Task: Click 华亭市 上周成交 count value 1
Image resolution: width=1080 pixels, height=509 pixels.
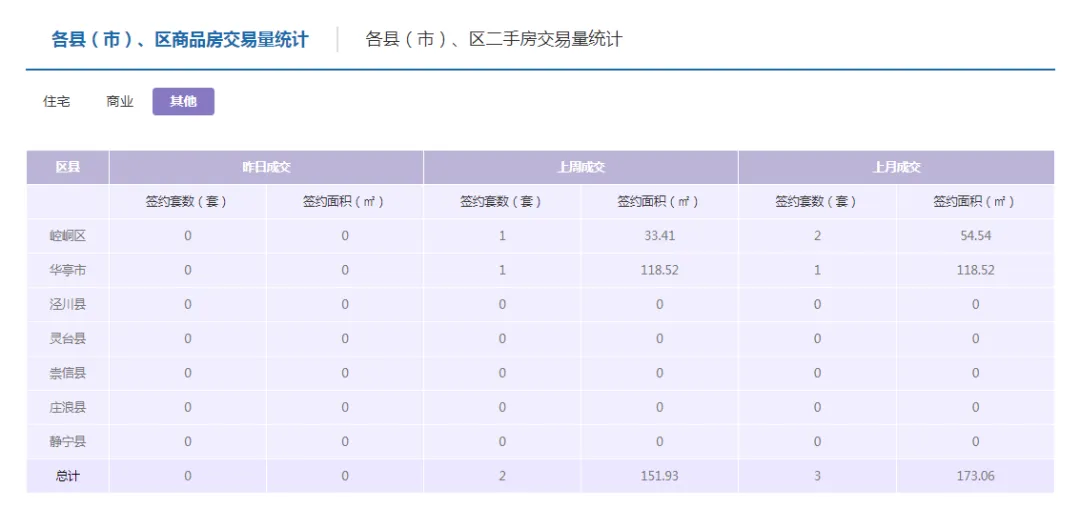Action: click(502, 271)
